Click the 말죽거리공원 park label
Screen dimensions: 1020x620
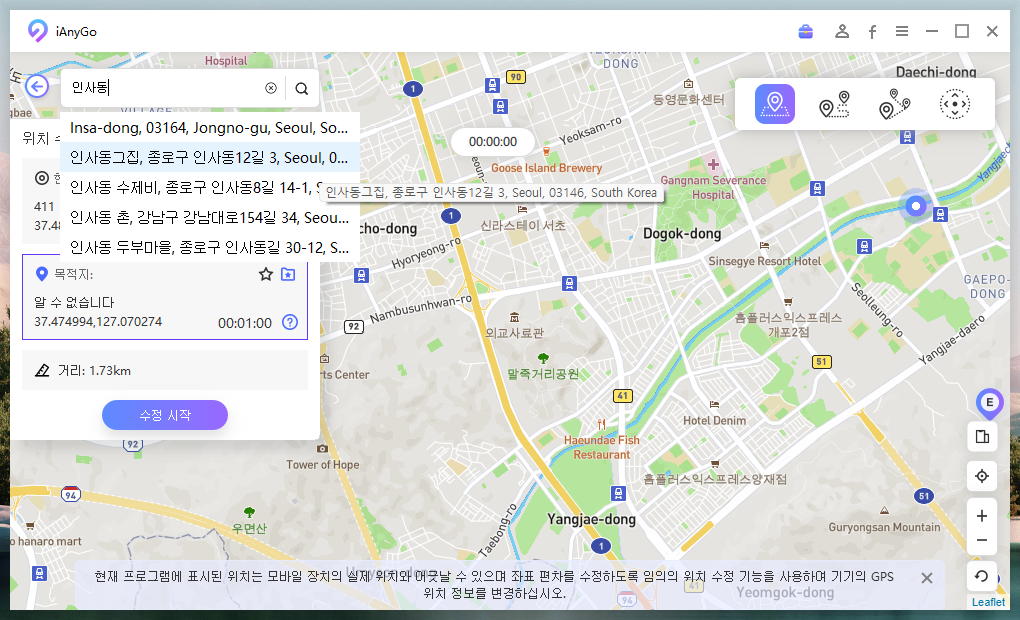[x=543, y=373]
